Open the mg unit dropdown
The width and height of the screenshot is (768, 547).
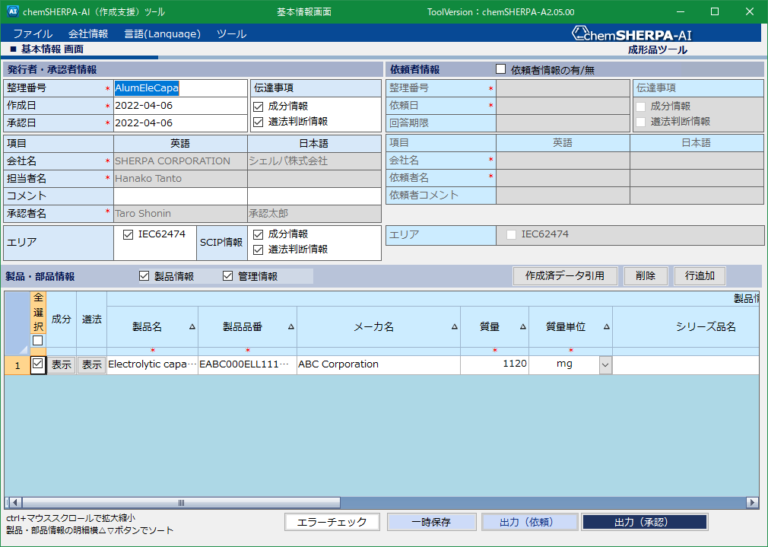(x=605, y=365)
